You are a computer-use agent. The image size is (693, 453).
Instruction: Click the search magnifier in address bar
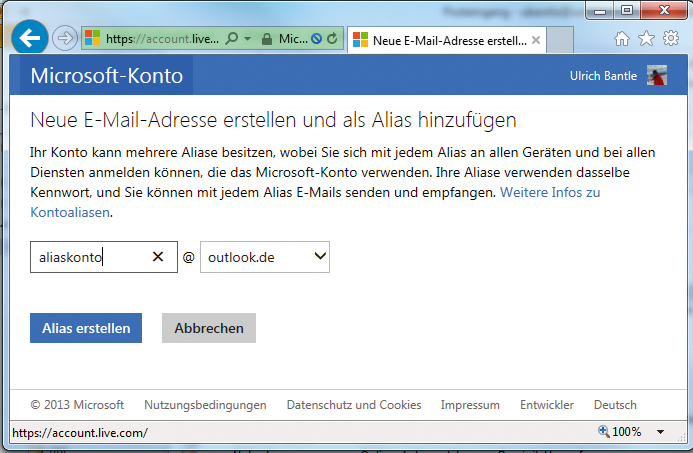tap(231, 39)
